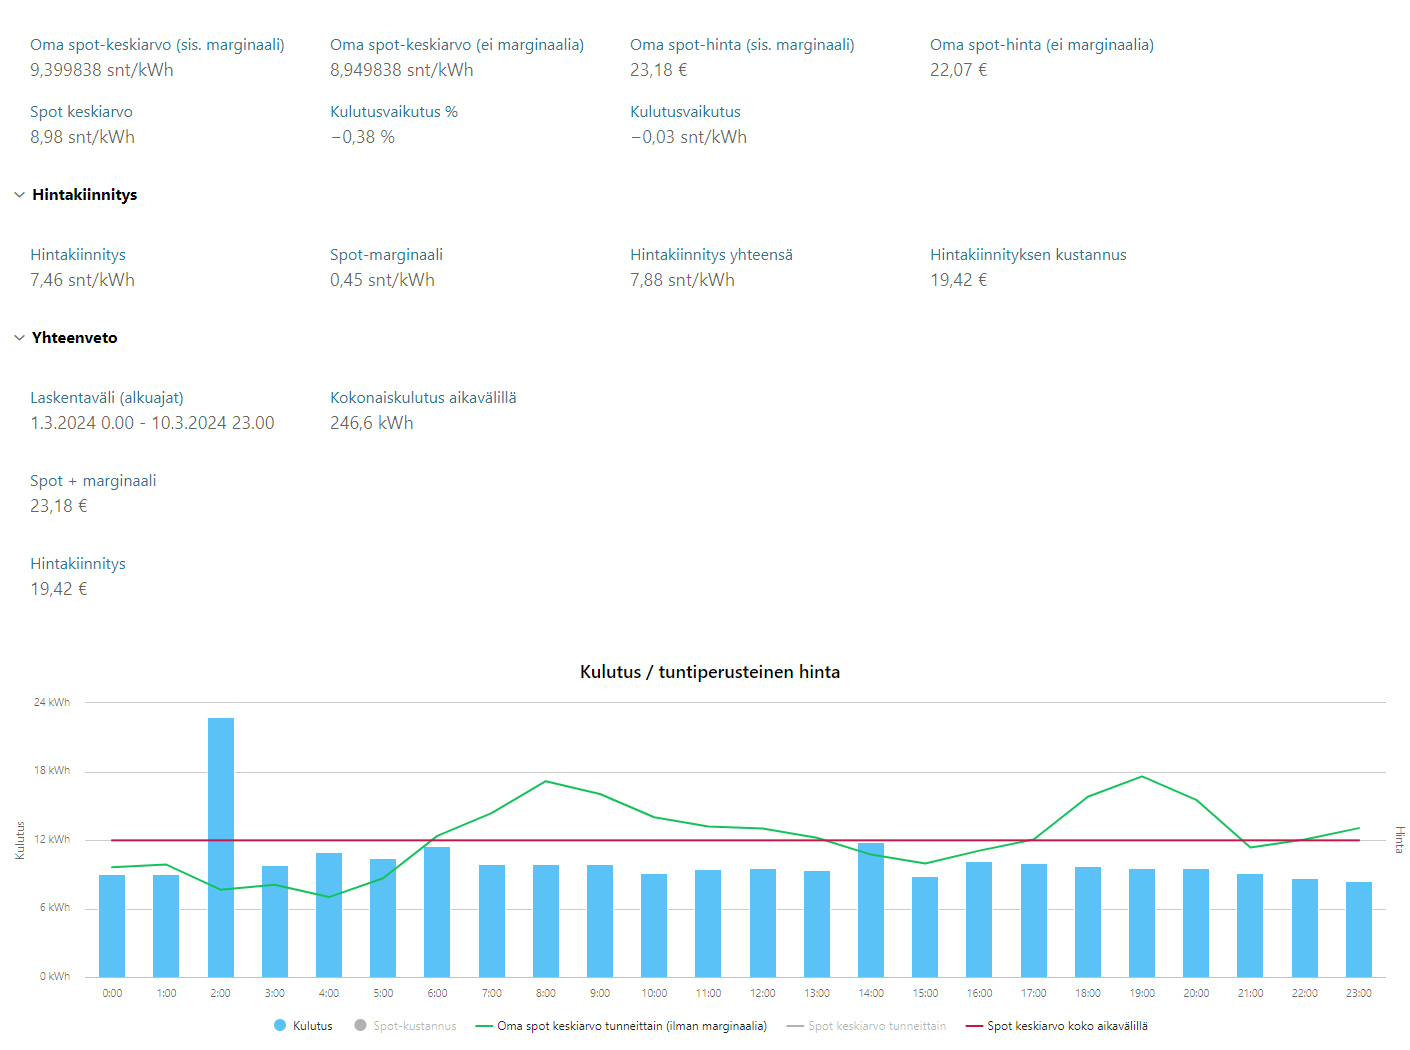Click the Hintakiinnityksen kustannus label
This screenshot has height=1050, width=1410.
pos(1028,255)
